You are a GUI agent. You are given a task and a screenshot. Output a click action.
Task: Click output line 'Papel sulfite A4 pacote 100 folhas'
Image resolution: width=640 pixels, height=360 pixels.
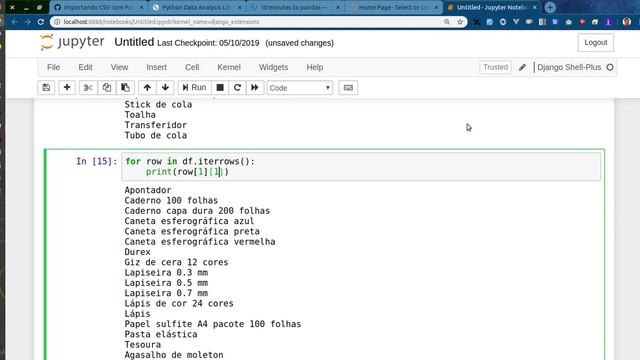tap(213, 324)
